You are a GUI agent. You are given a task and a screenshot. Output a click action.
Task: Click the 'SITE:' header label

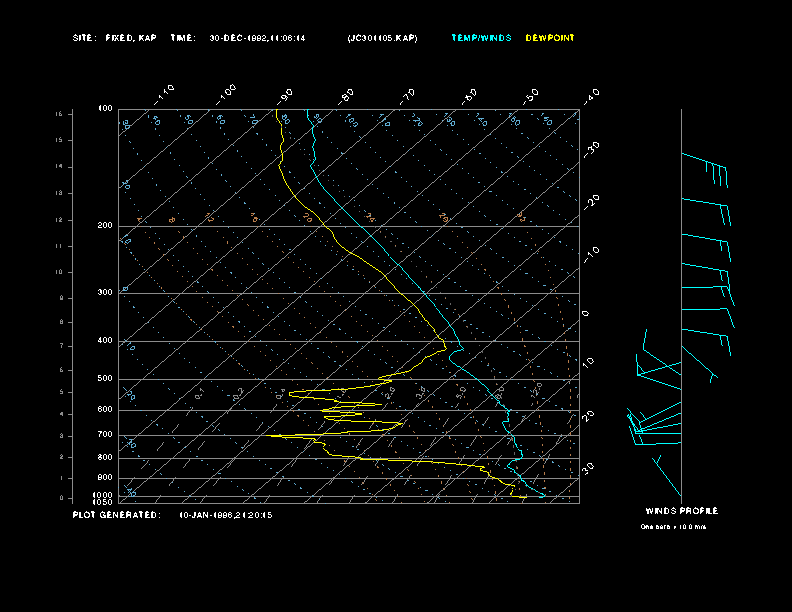(83, 38)
